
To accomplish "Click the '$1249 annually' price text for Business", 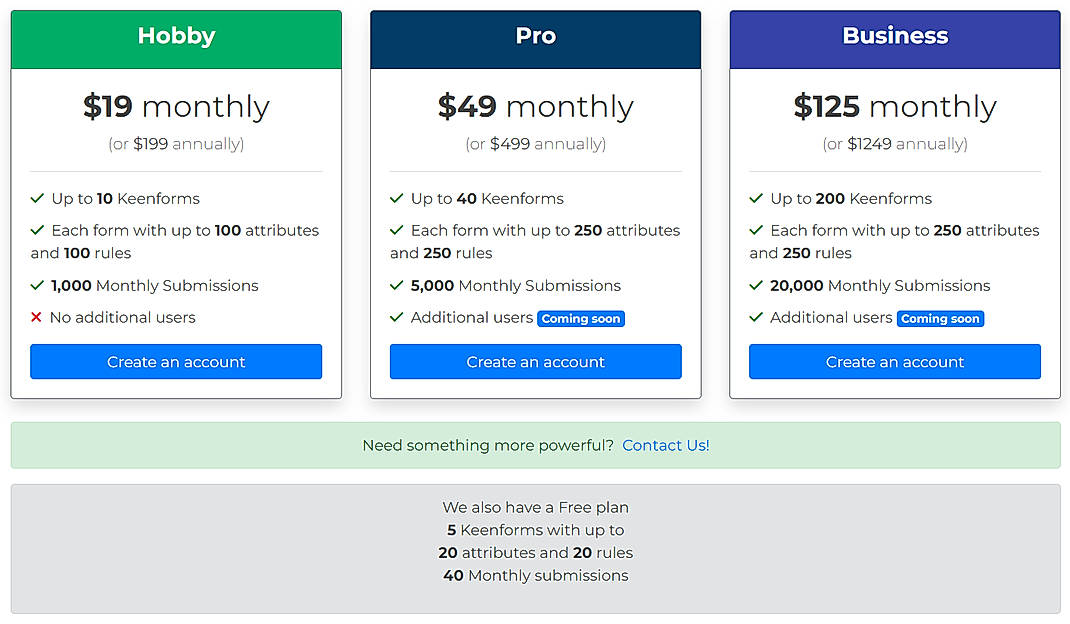I will point(894,143).
